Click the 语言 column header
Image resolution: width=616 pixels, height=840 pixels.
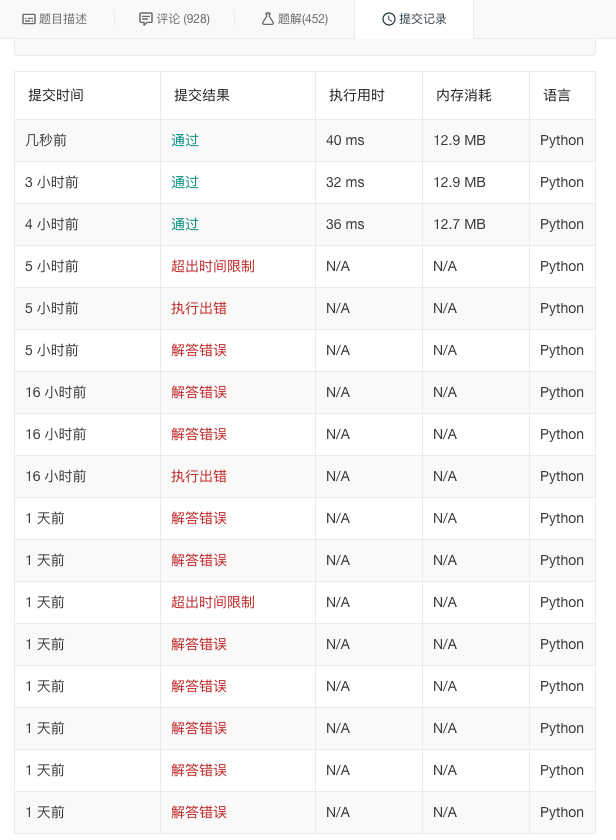point(557,96)
